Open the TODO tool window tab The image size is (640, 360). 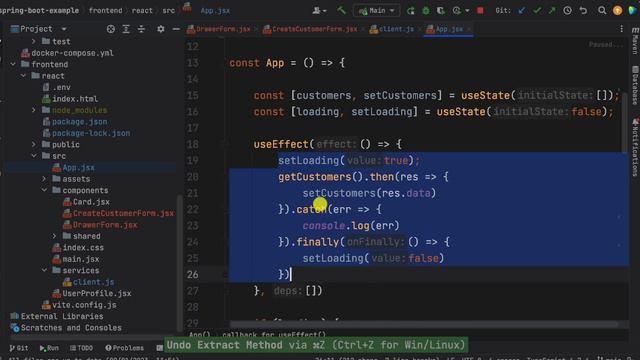pos(81,348)
